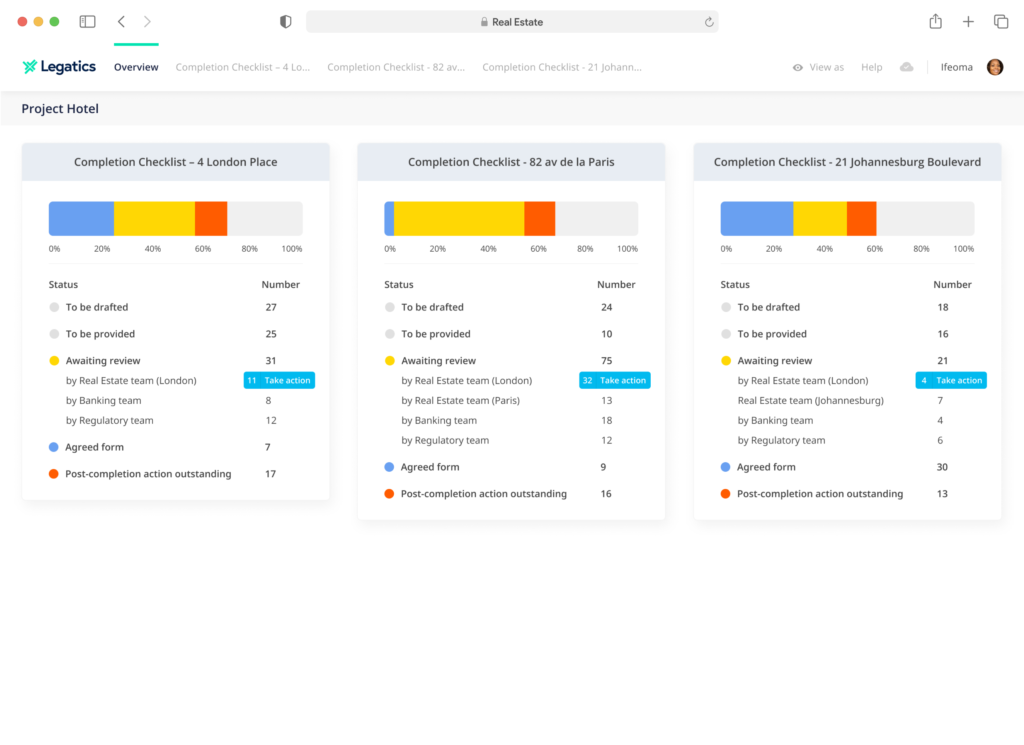Switch to the Overview tab
The image size is (1024, 745).
136,67
